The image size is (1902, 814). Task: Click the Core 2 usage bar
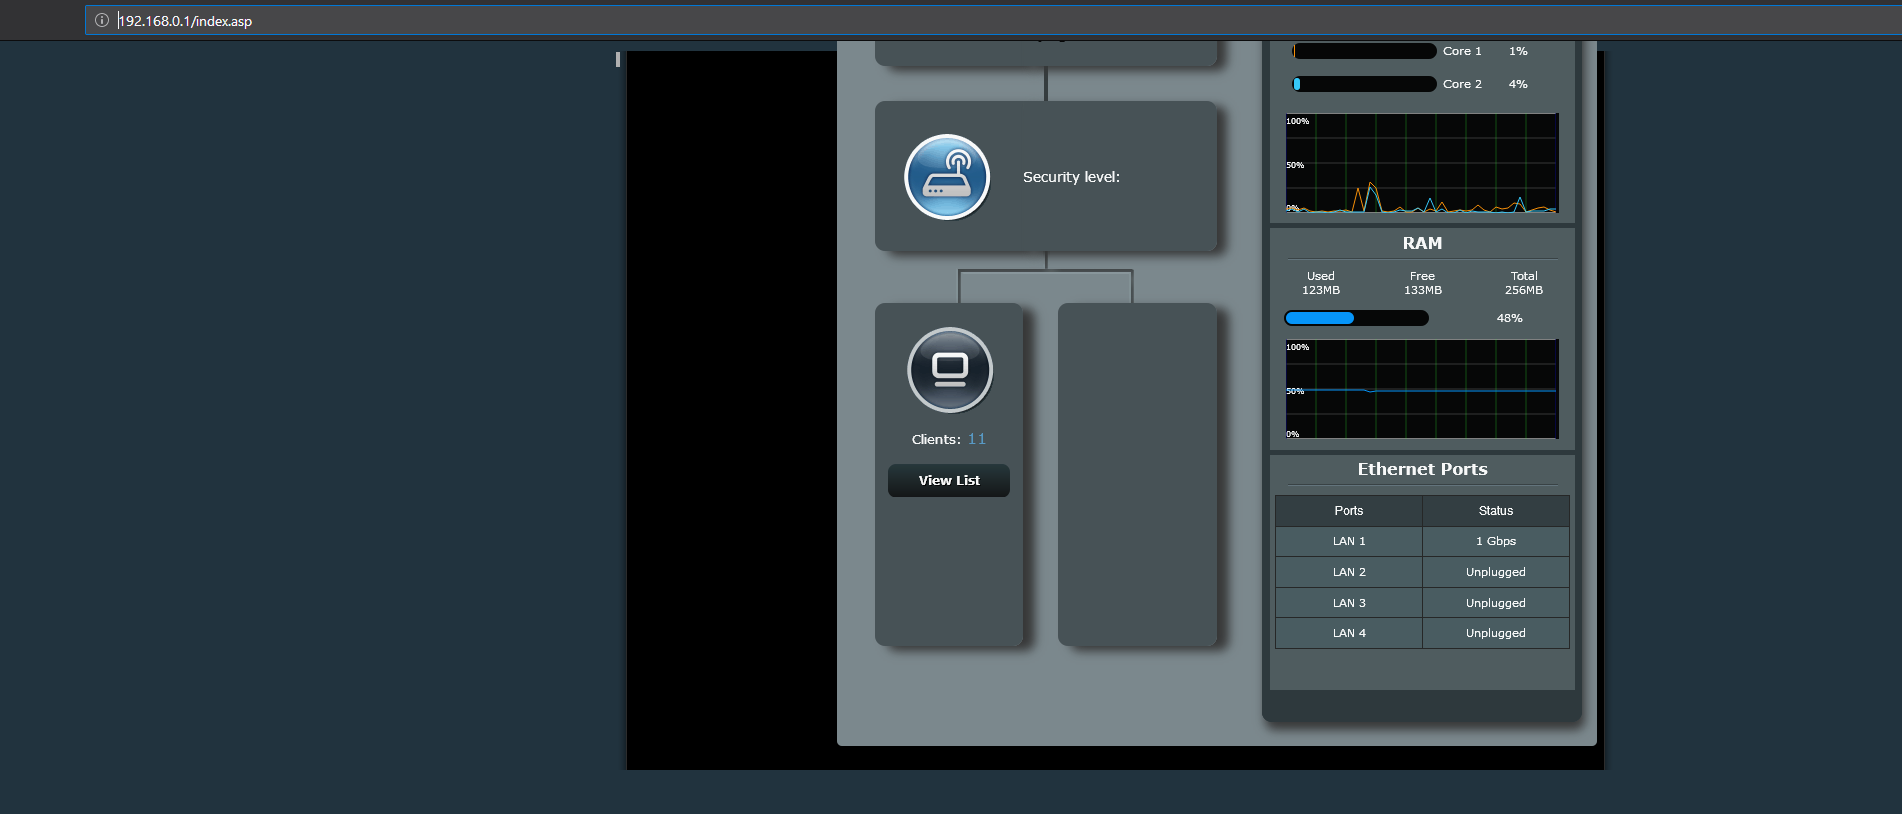1364,84
